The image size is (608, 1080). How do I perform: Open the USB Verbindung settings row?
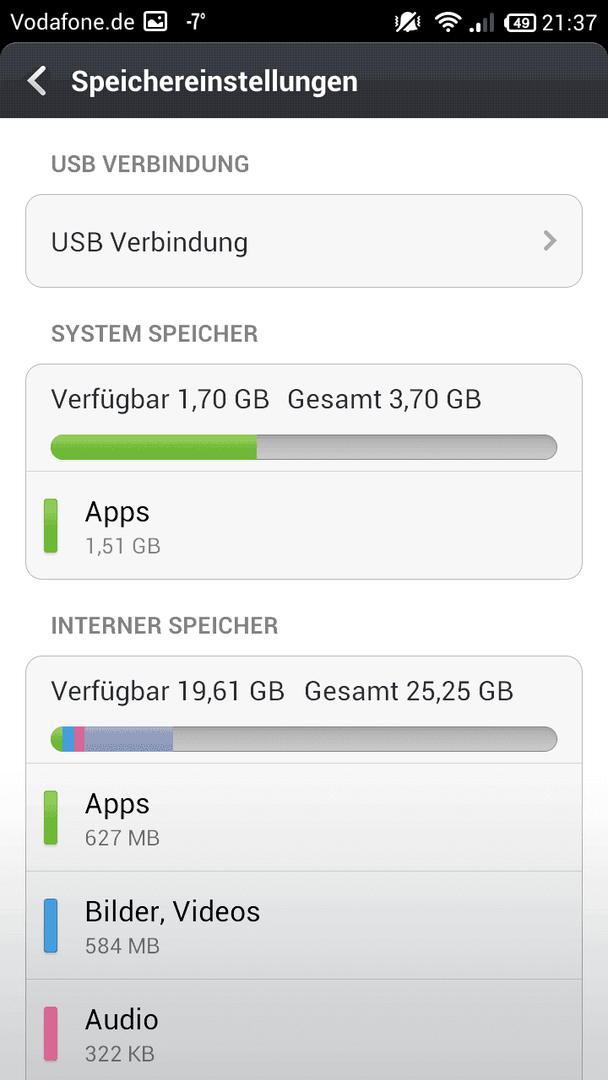(304, 241)
